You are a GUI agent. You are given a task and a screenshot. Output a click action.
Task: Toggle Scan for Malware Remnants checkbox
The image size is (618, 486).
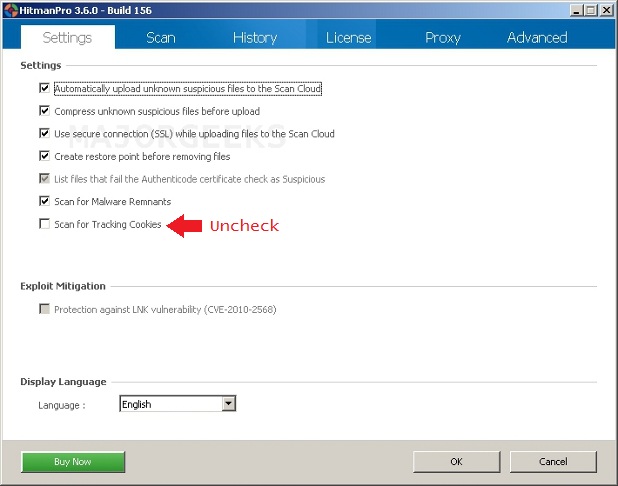tap(45, 201)
